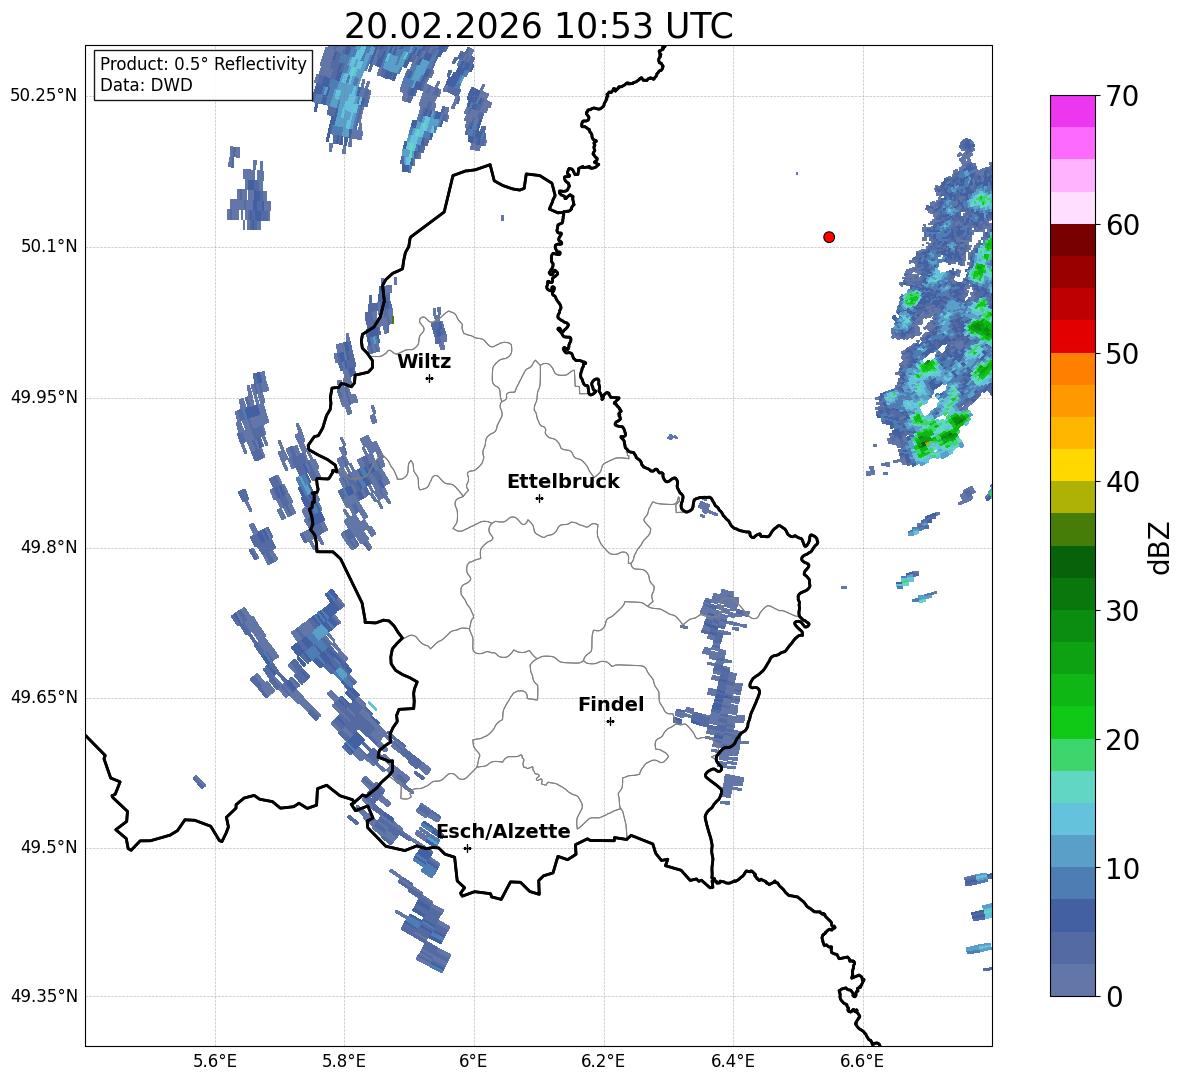Click the 0 colorbar tick label

(x=1114, y=997)
